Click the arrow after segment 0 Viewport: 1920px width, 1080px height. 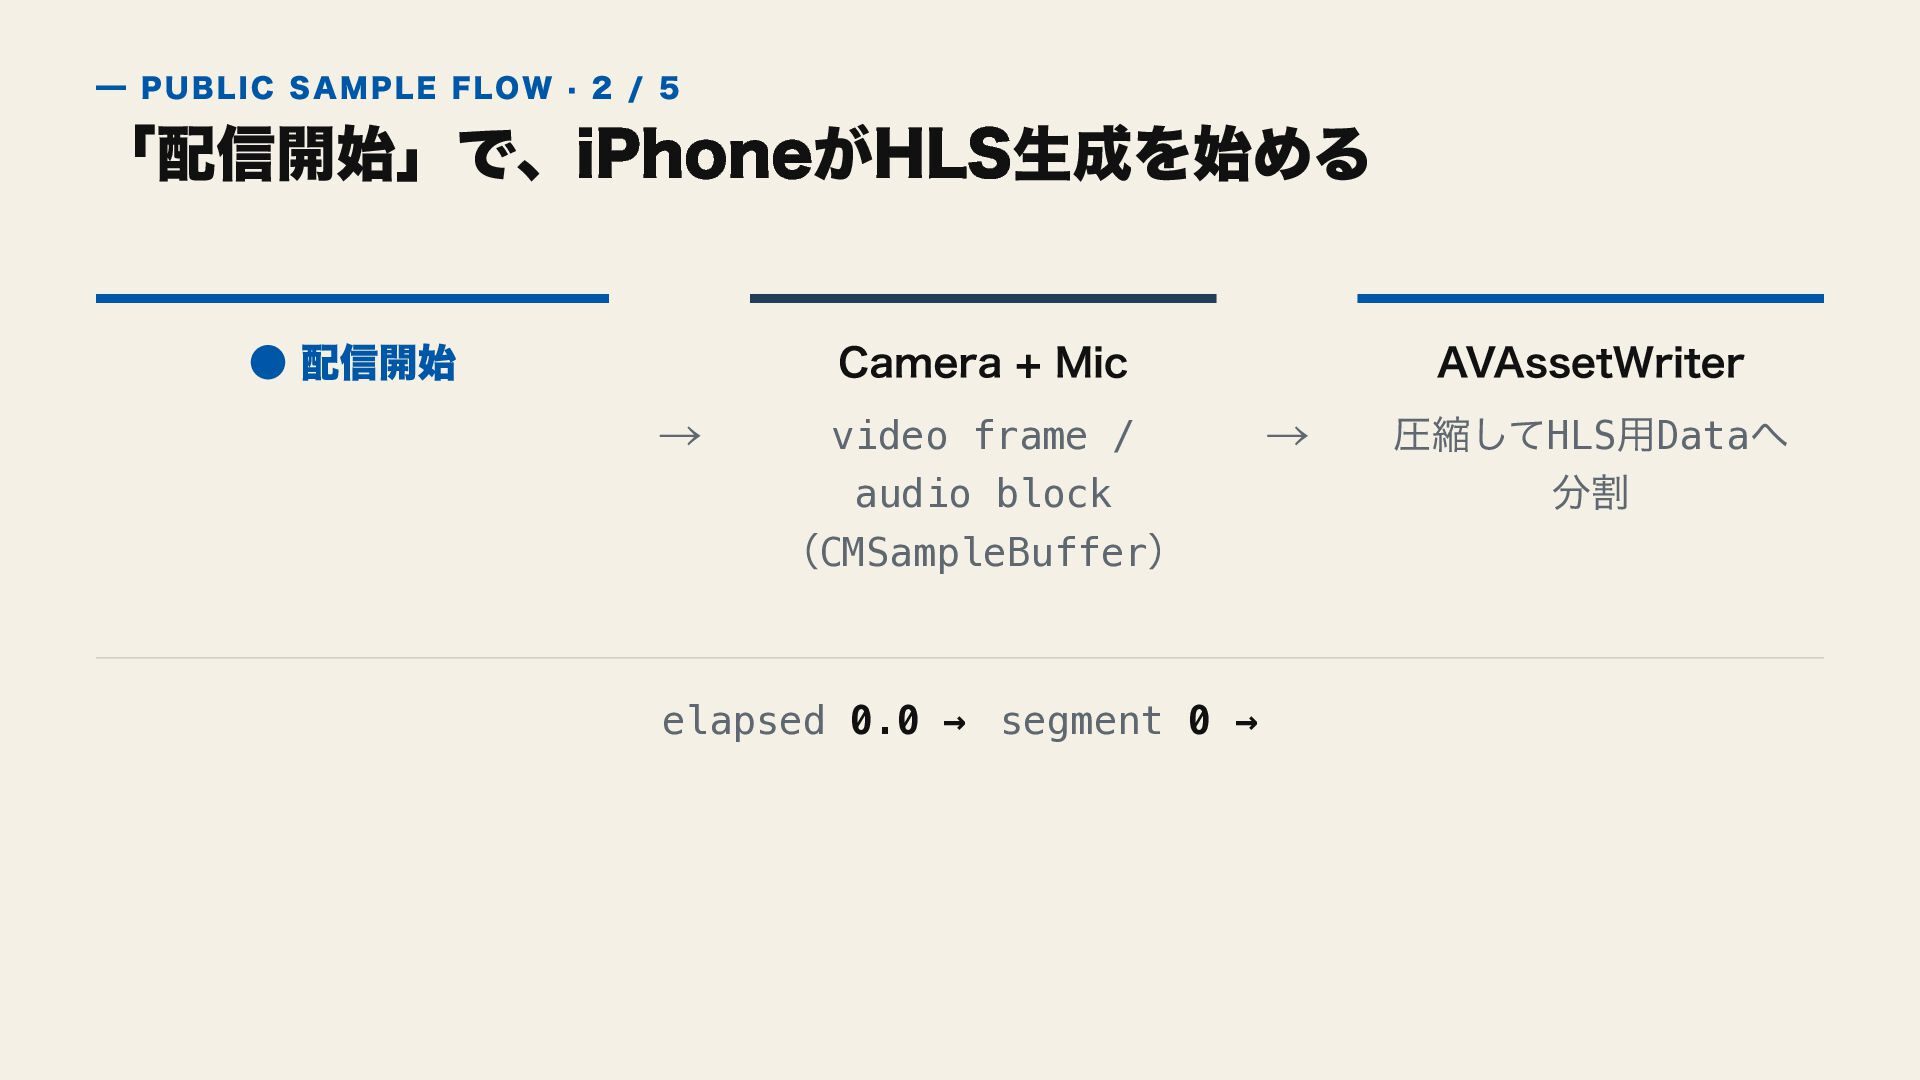point(1246,722)
